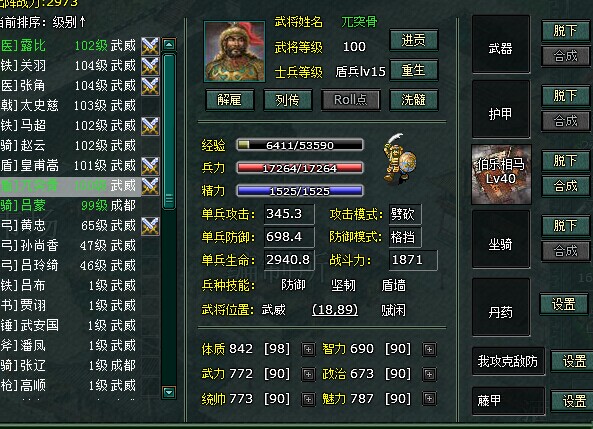Click the 解雇 dismiss button
The width and height of the screenshot is (593, 429).
(230, 100)
